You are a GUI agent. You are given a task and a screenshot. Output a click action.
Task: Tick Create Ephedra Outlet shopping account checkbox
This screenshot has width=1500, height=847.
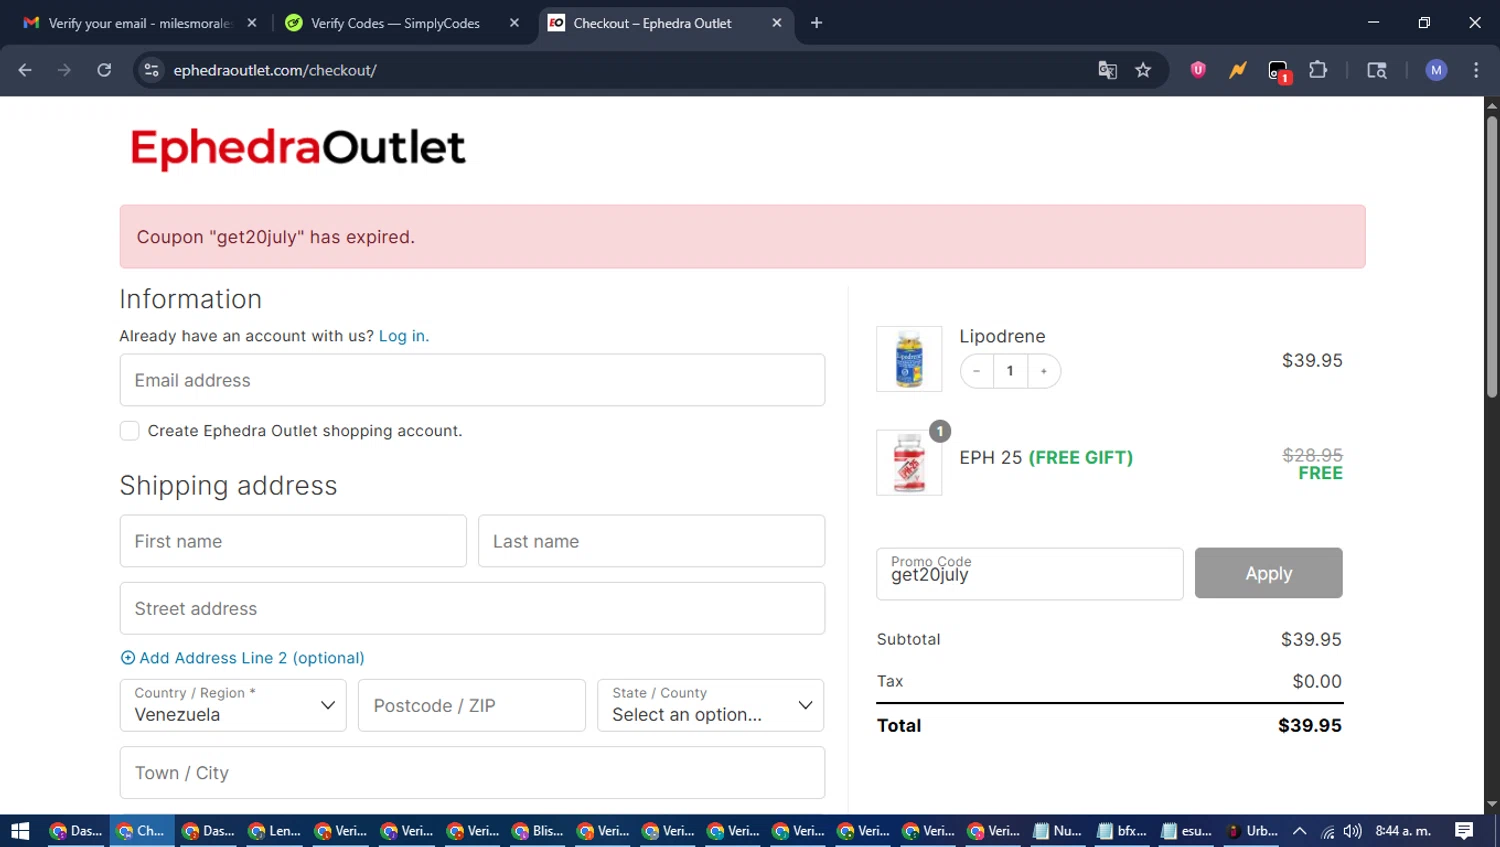(x=129, y=431)
